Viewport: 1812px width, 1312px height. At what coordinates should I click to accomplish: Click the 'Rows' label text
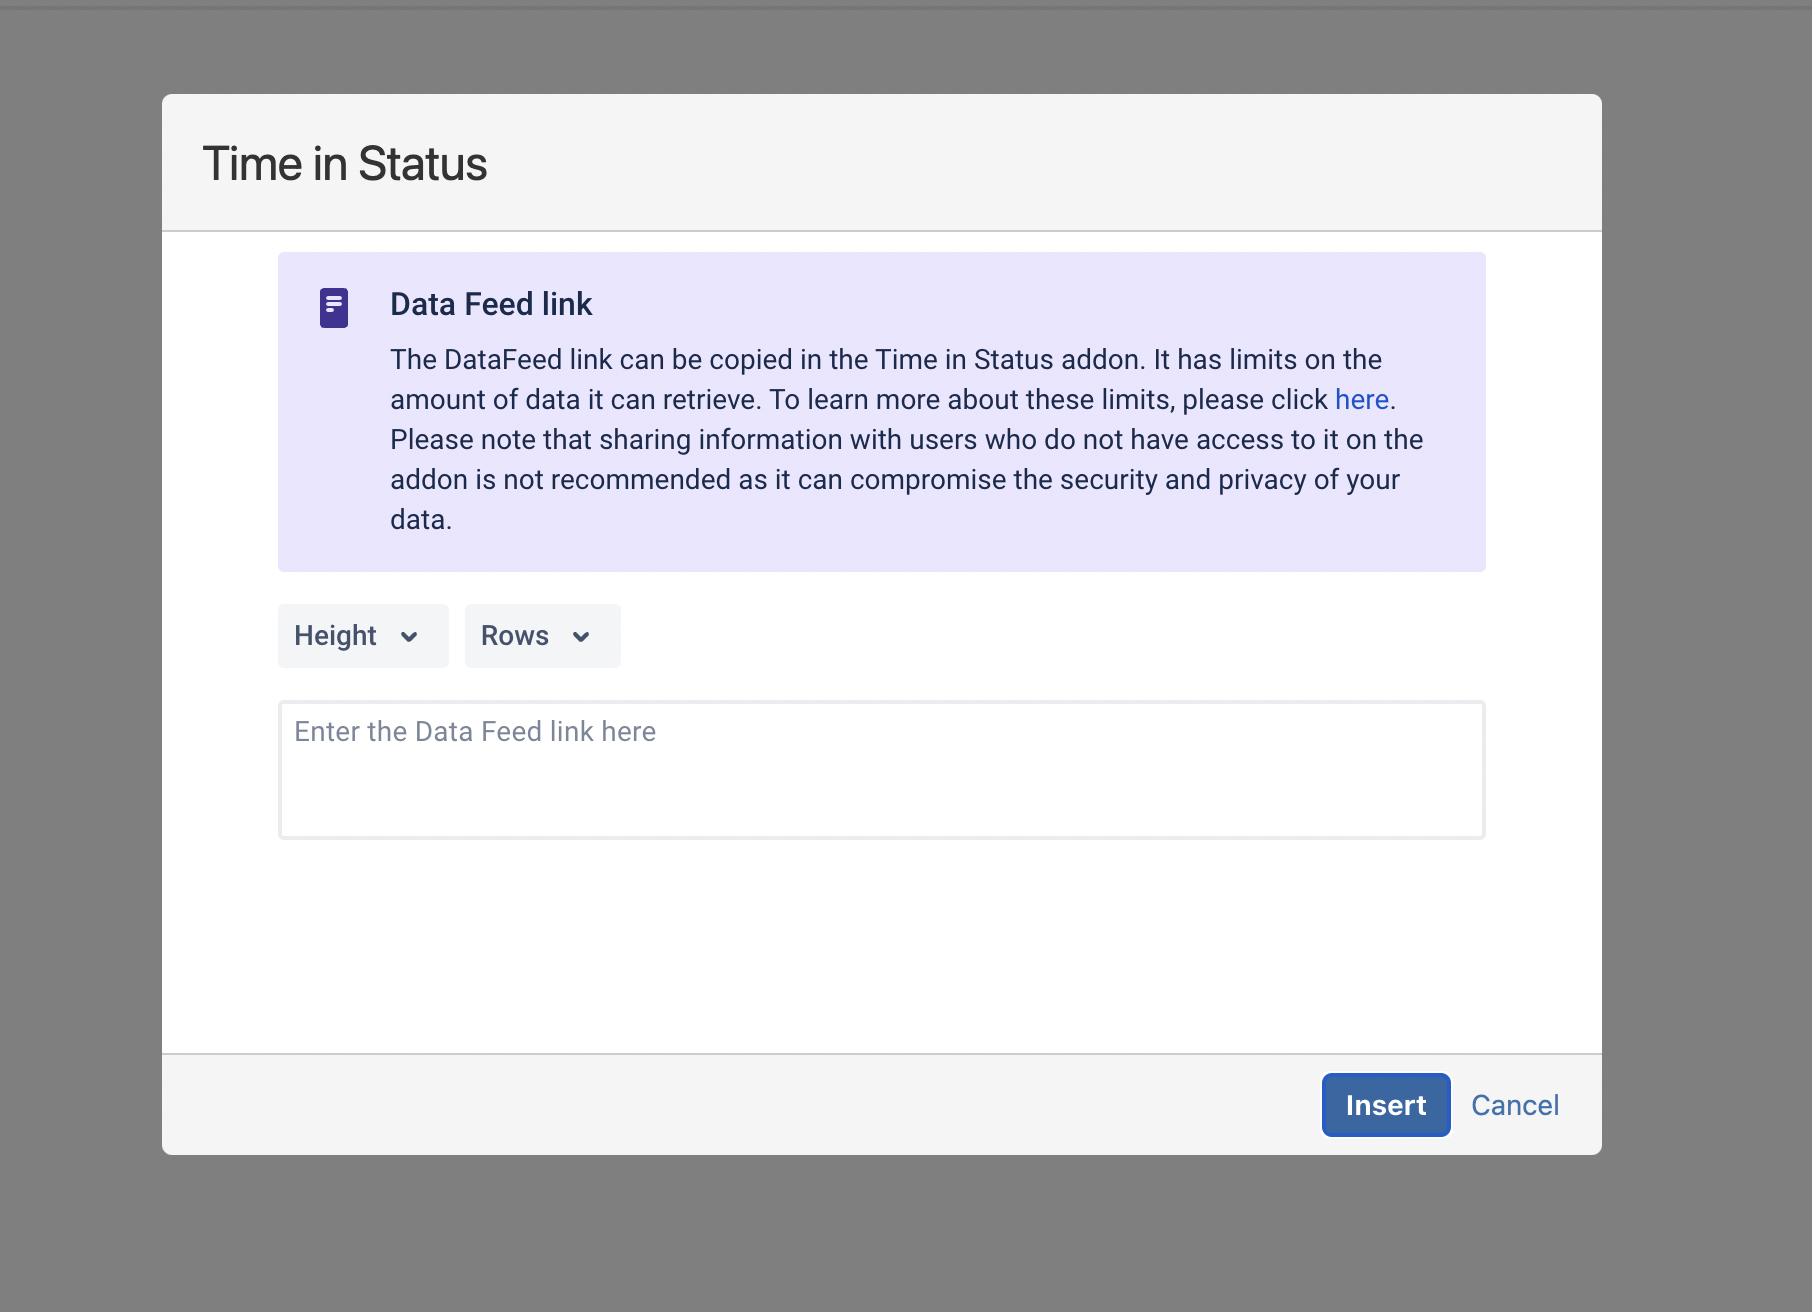[514, 636]
